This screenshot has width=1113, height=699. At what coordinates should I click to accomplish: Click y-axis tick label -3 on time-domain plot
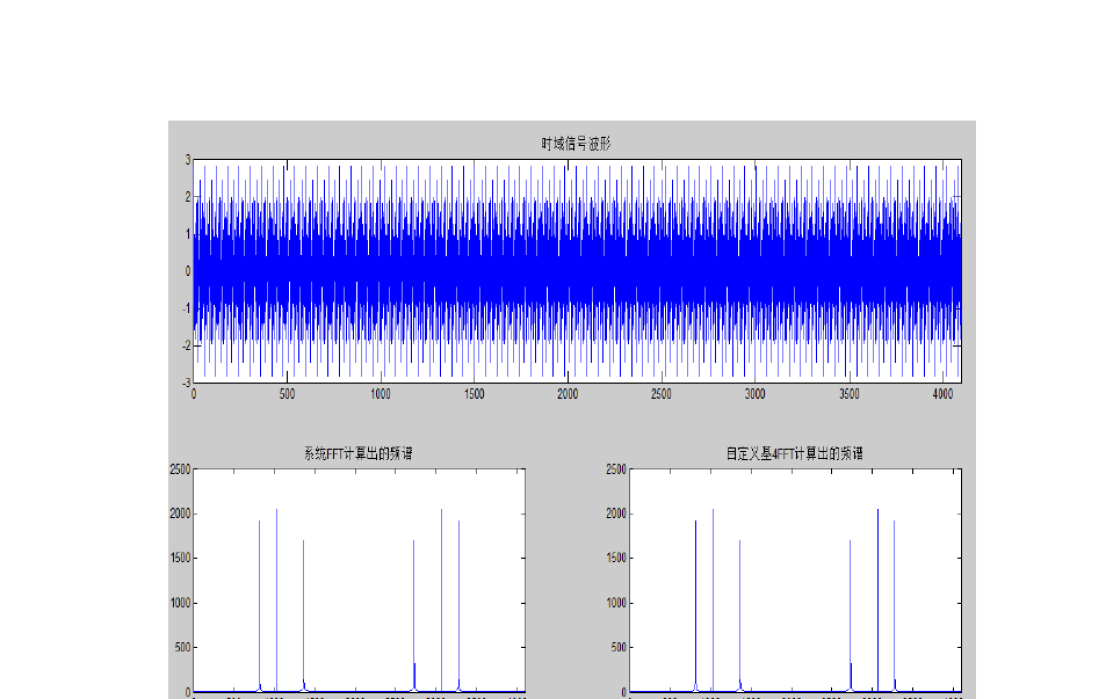click(x=184, y=383)
